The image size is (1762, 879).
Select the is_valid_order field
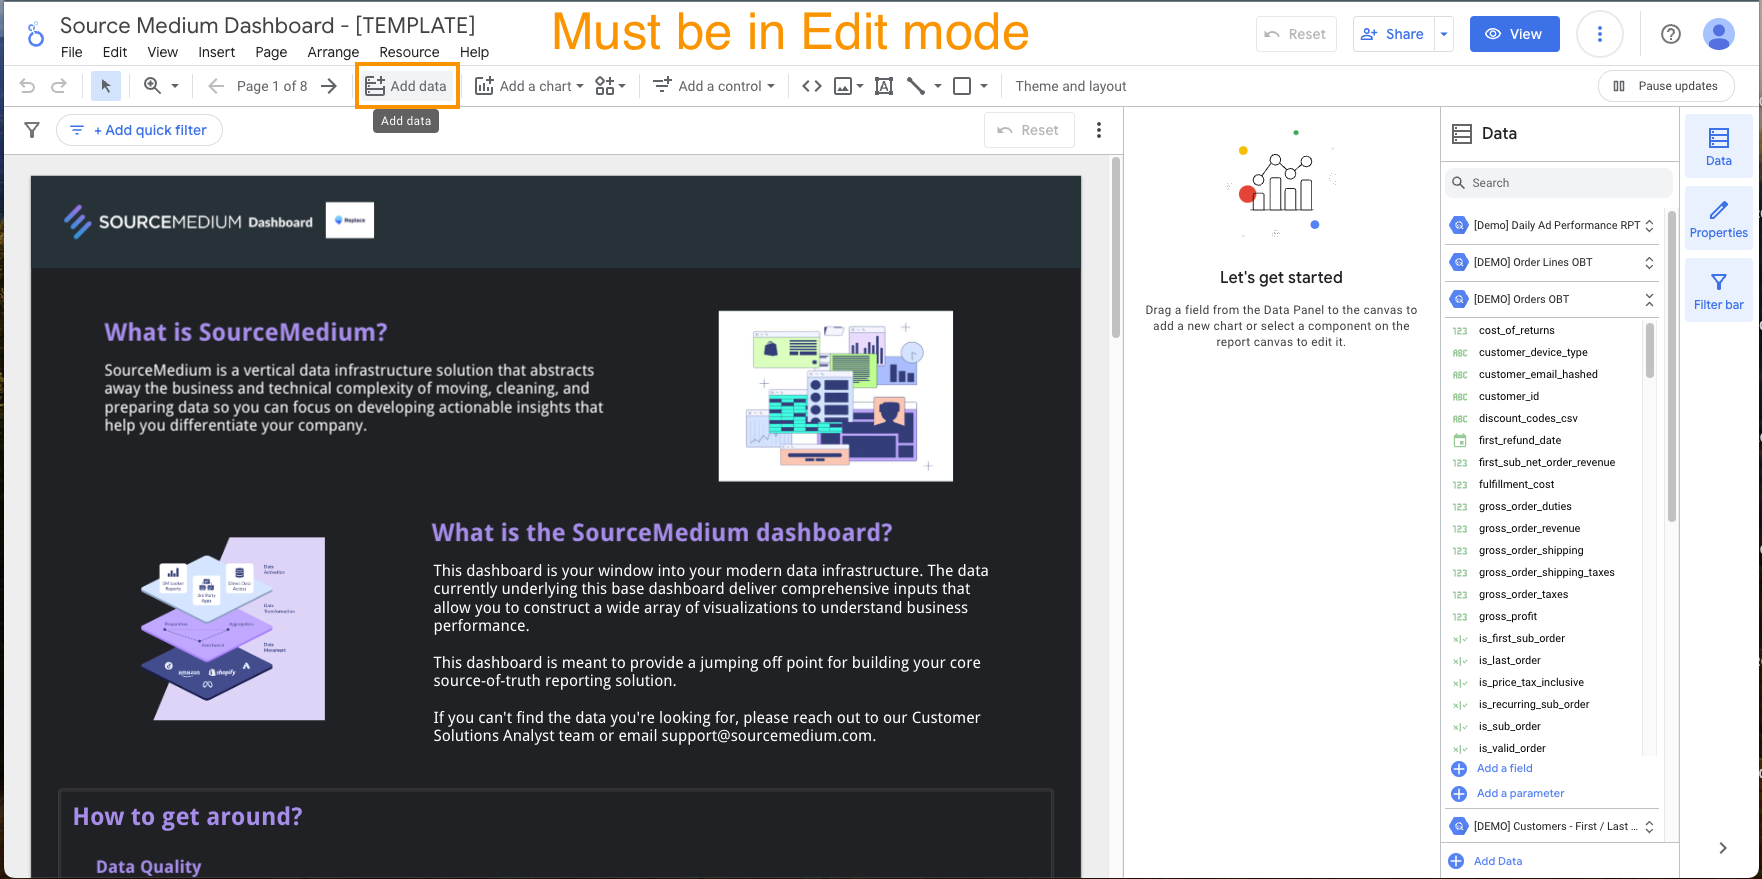click(1512, 748)
